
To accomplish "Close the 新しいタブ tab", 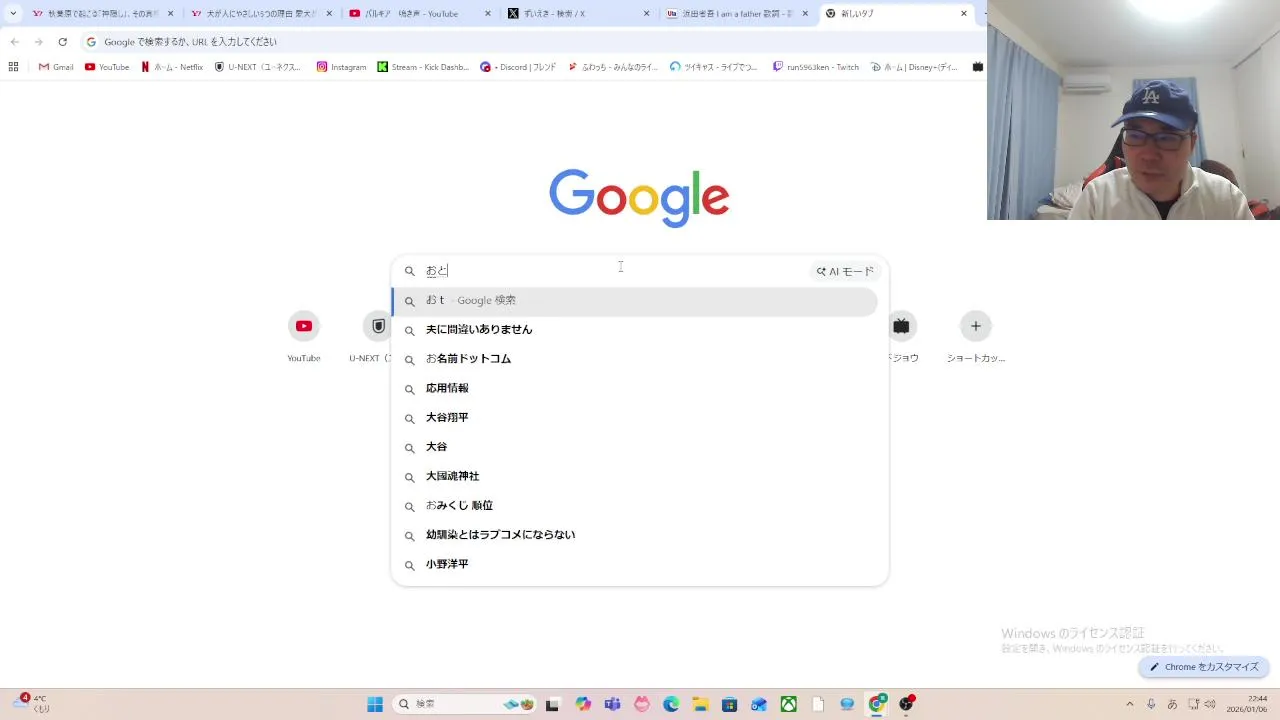I will coord(964,14).
